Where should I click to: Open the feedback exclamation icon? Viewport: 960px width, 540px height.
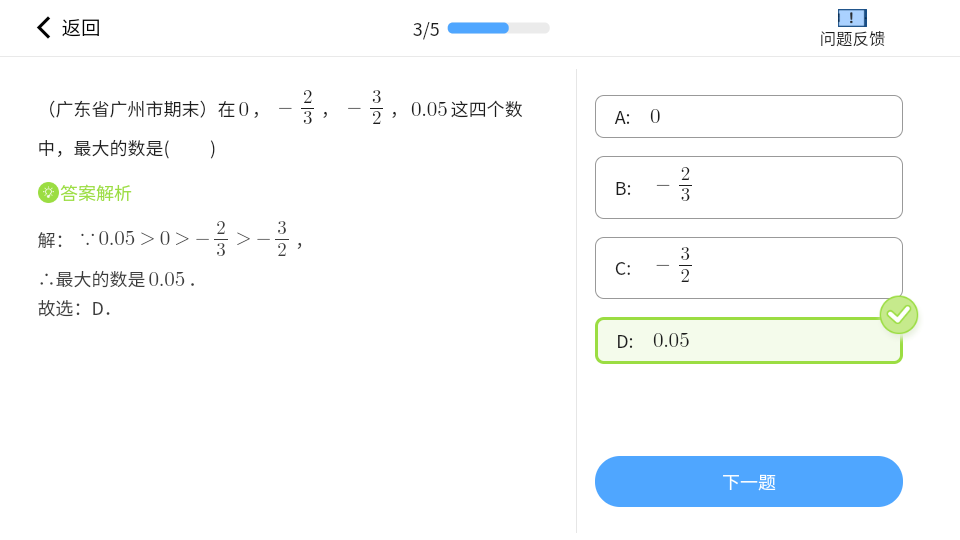click(852, 18)
